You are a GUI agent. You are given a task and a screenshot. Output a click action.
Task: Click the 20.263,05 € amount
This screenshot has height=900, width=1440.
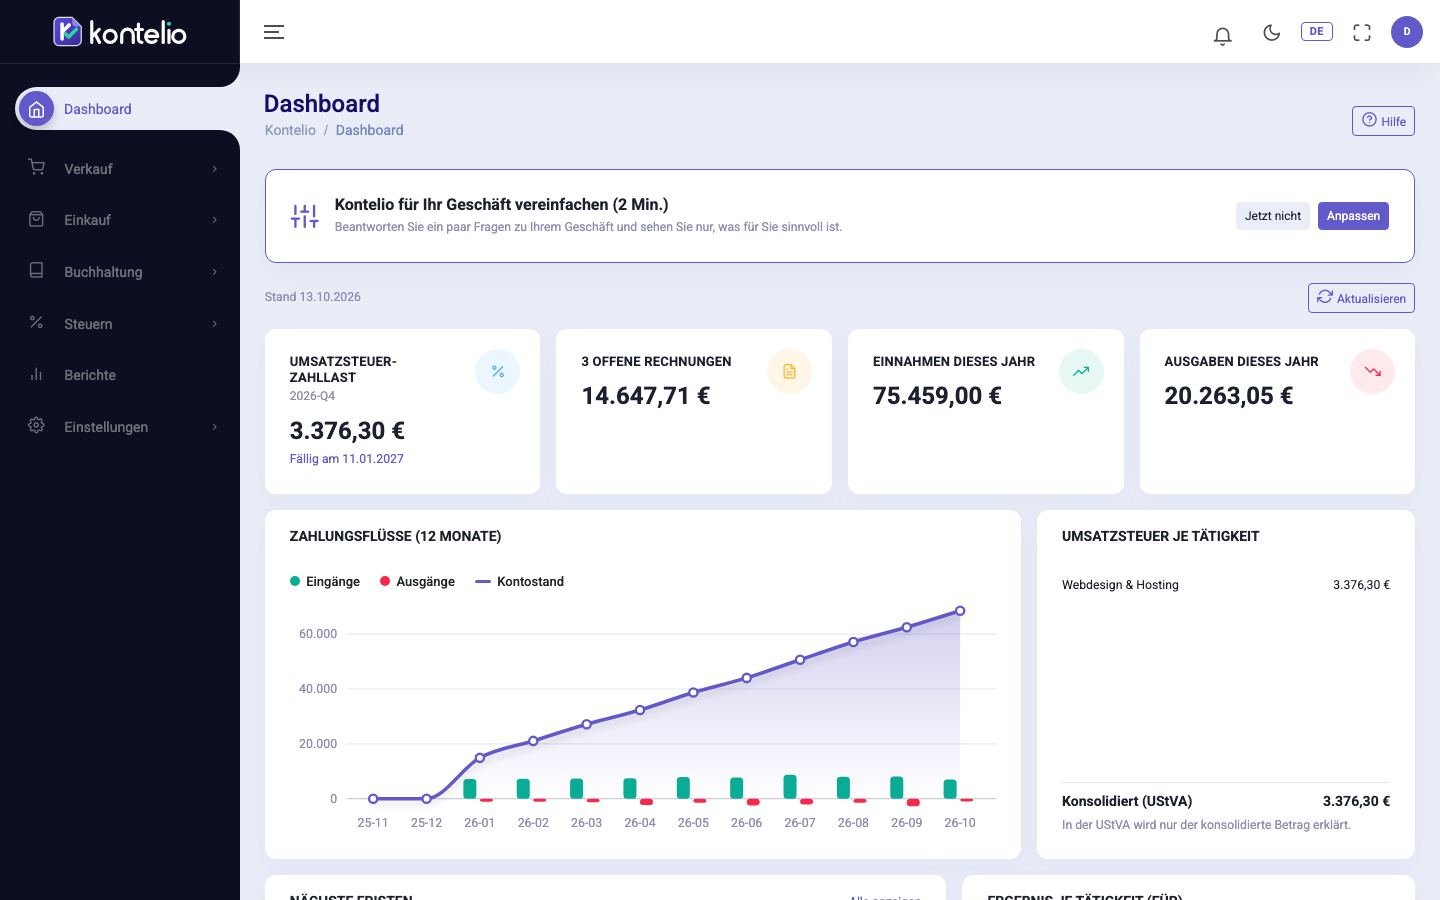pos(1229,396)
